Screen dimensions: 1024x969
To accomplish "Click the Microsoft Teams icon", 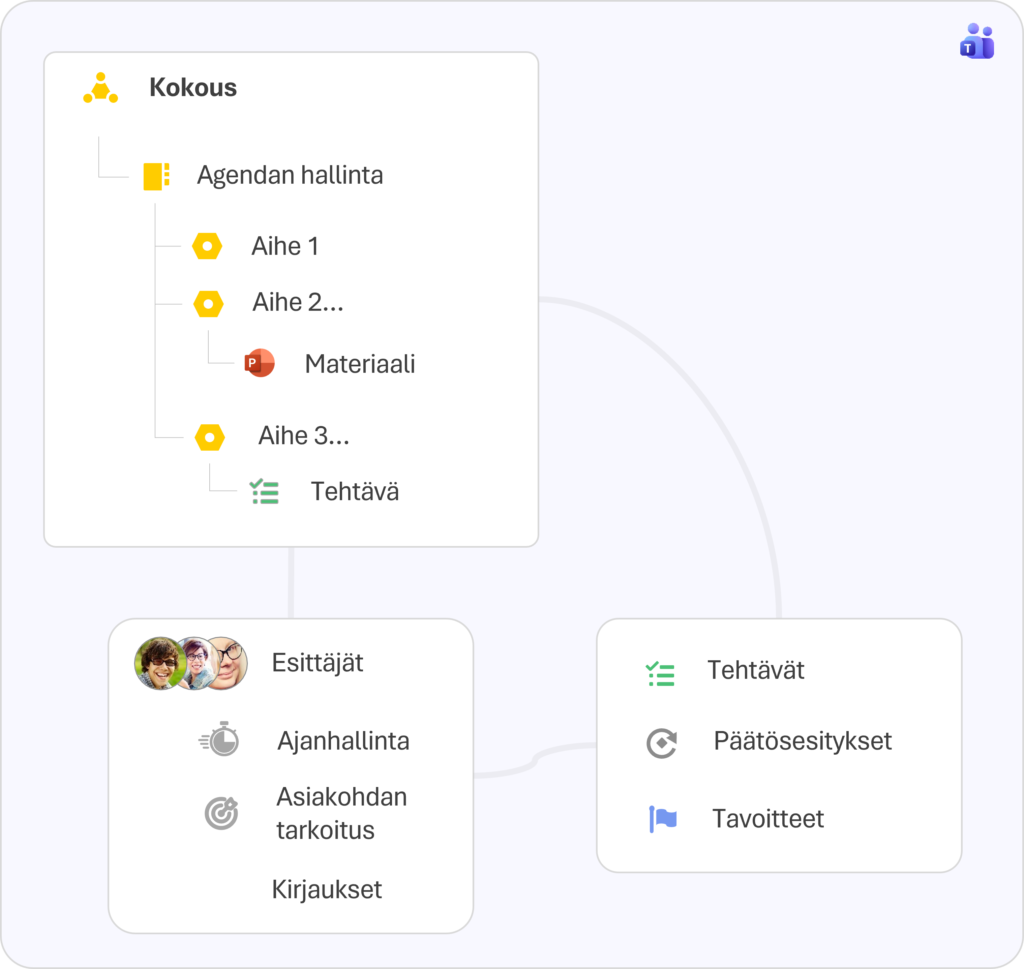I will [977, 42].
